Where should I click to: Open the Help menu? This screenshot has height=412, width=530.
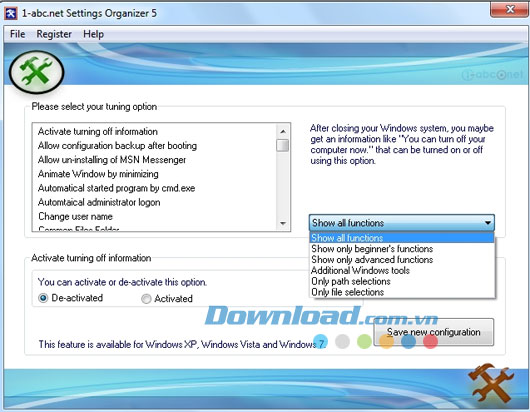[93, 34]
